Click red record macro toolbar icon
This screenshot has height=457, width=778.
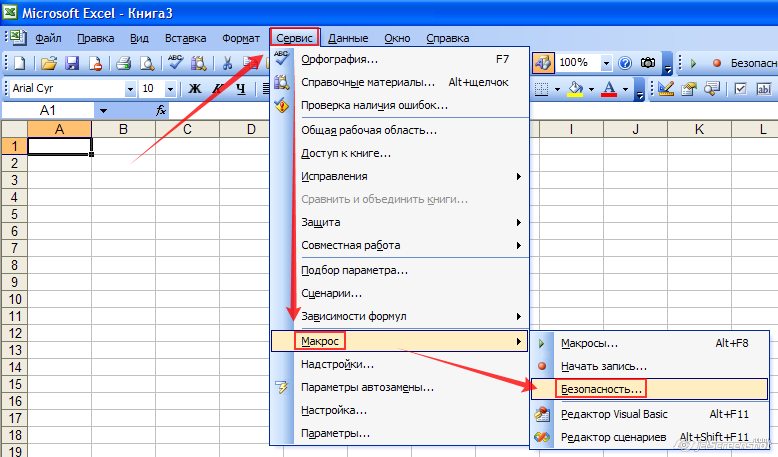[x=716, y=63]
